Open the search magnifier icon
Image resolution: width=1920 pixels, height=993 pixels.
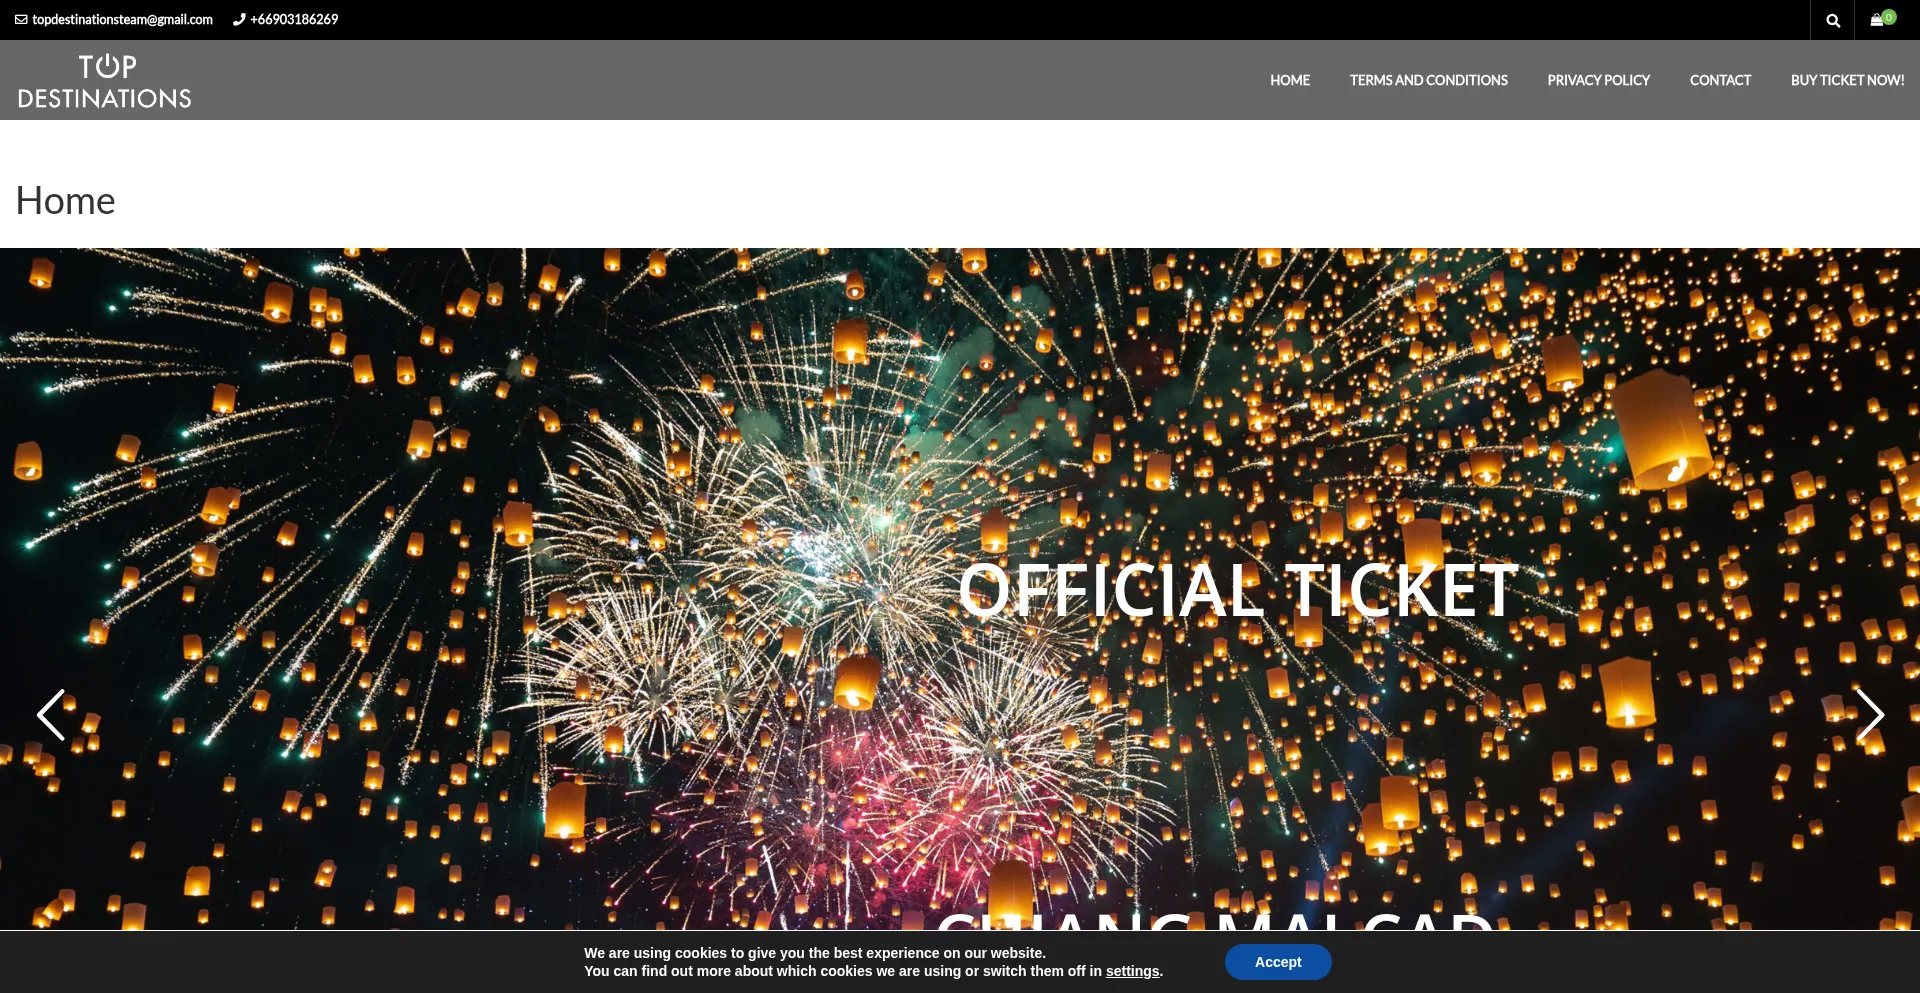pyautogui.click(x=1832, y=20)
